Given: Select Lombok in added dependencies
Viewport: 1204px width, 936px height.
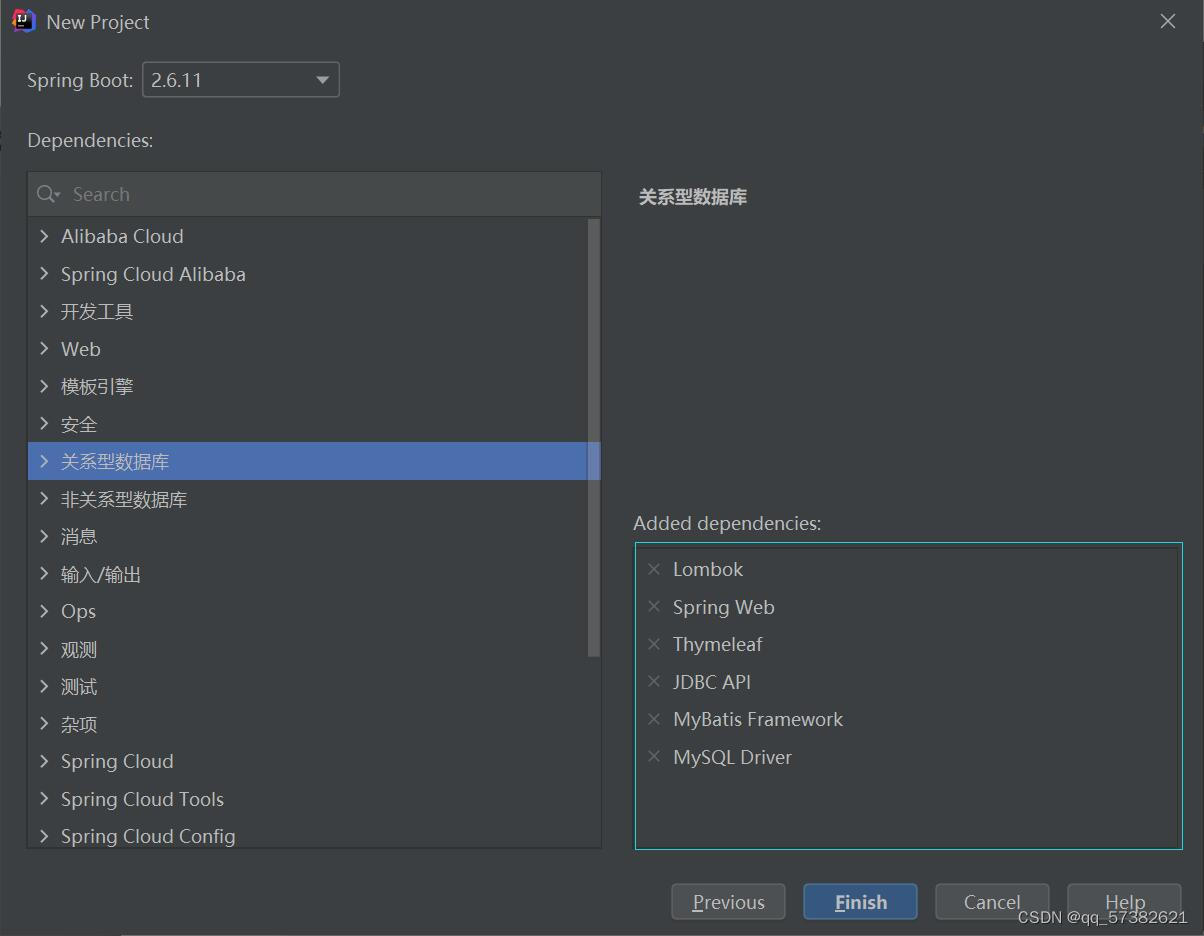Looking at the screenshot, I should coord(708,569).
